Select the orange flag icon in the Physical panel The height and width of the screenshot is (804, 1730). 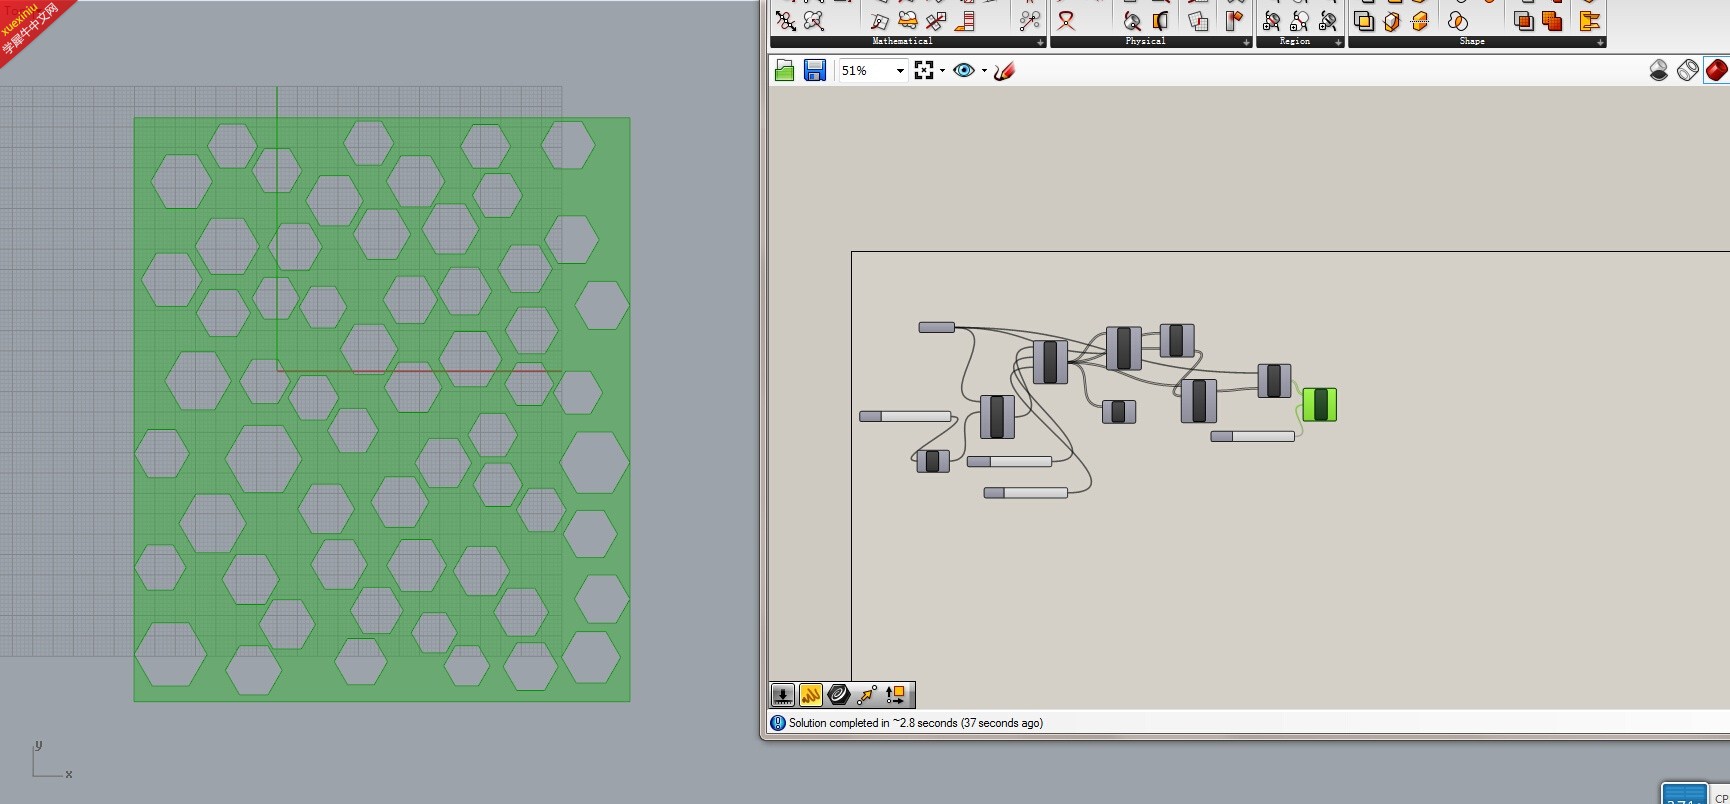[x=1235, y=21]
